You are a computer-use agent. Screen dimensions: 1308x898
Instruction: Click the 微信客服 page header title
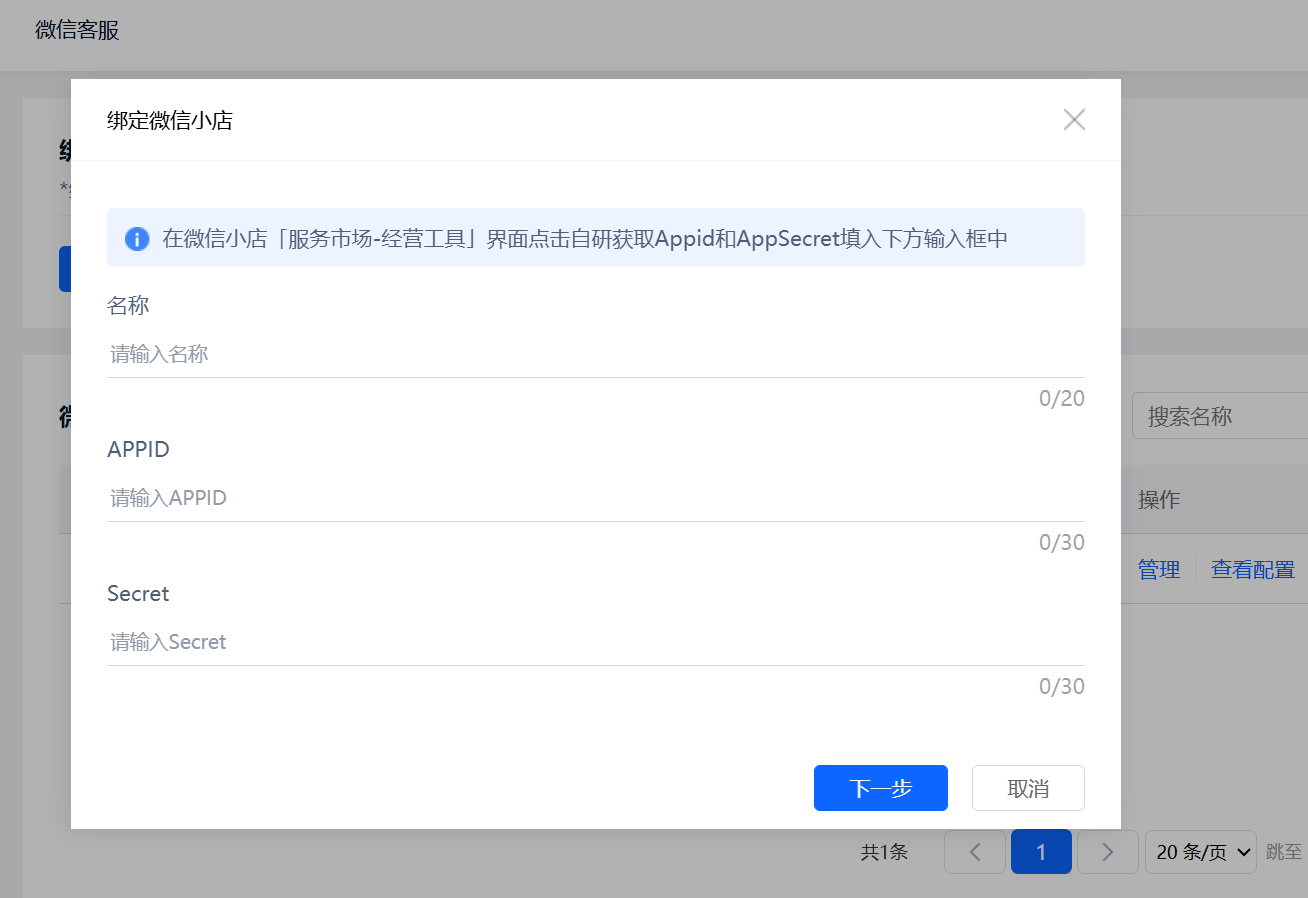point(77,30)
